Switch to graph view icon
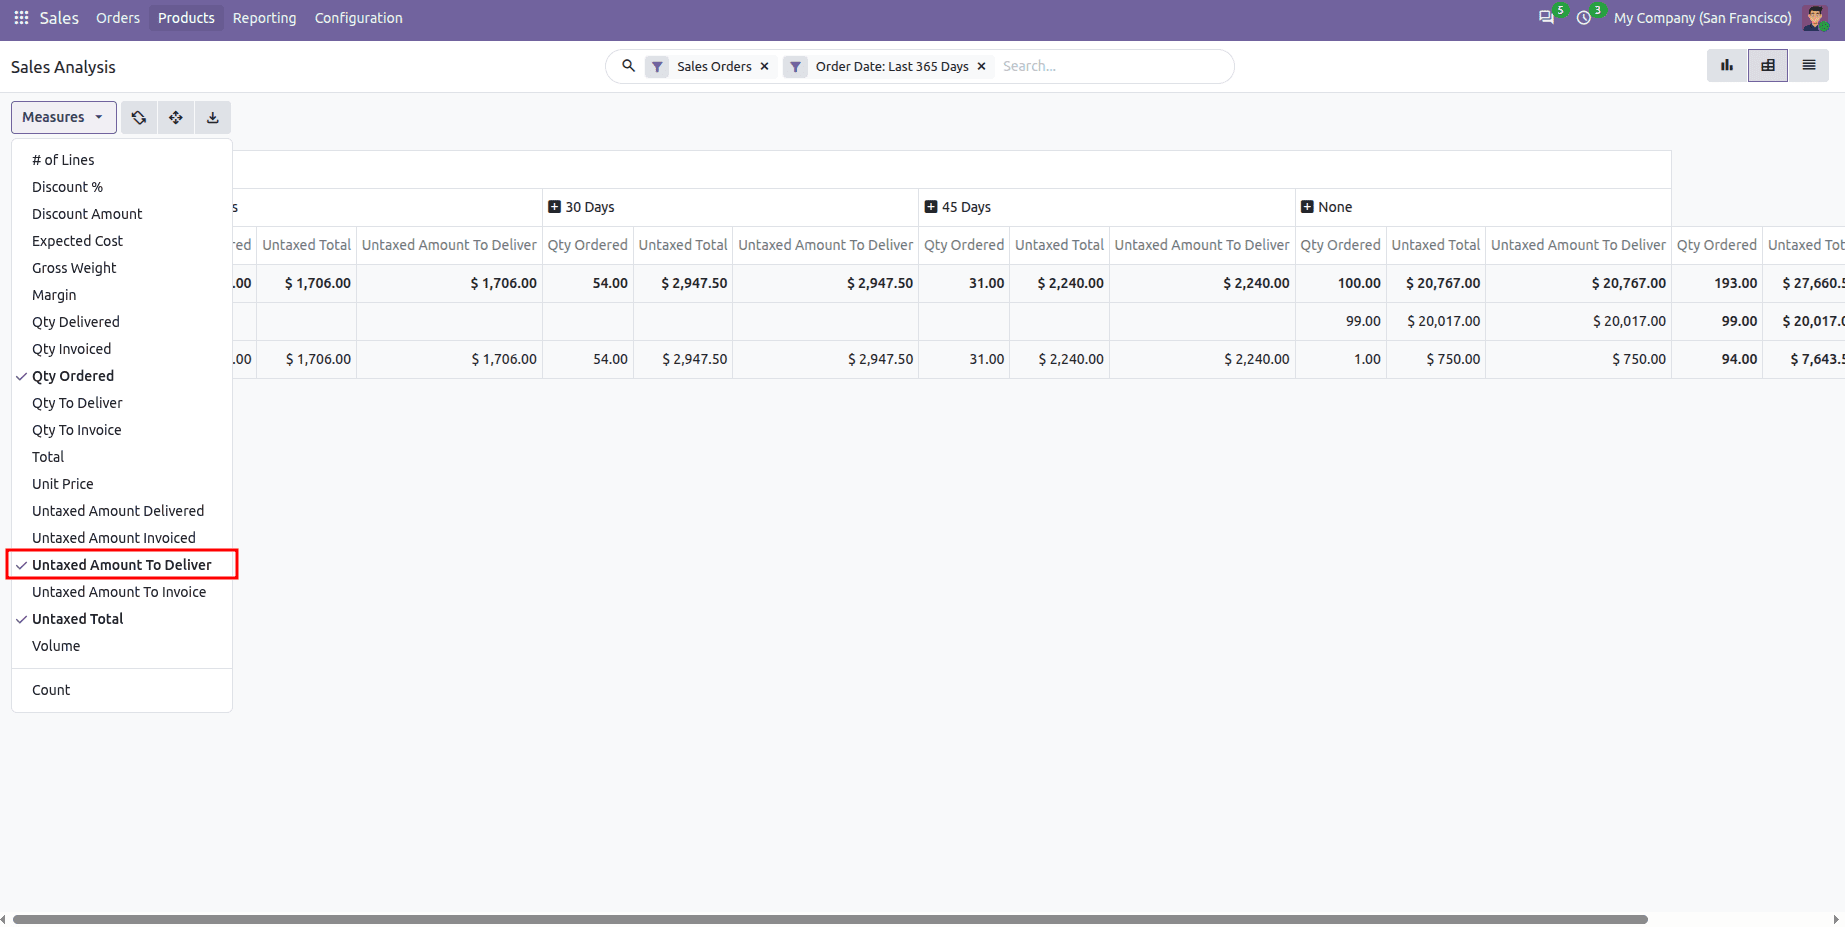Viewport: 1845px width, 927px height. point(1727,65)
